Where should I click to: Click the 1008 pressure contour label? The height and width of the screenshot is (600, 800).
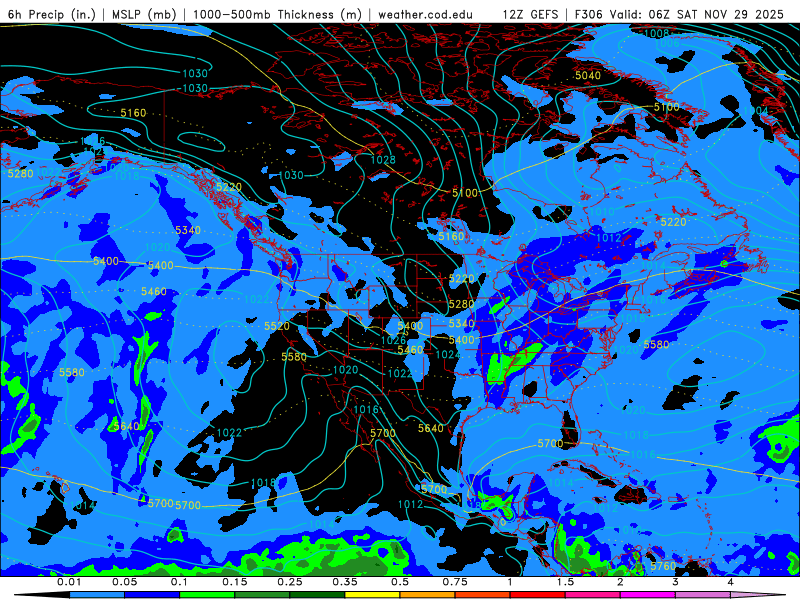click(x=657, y=33)
